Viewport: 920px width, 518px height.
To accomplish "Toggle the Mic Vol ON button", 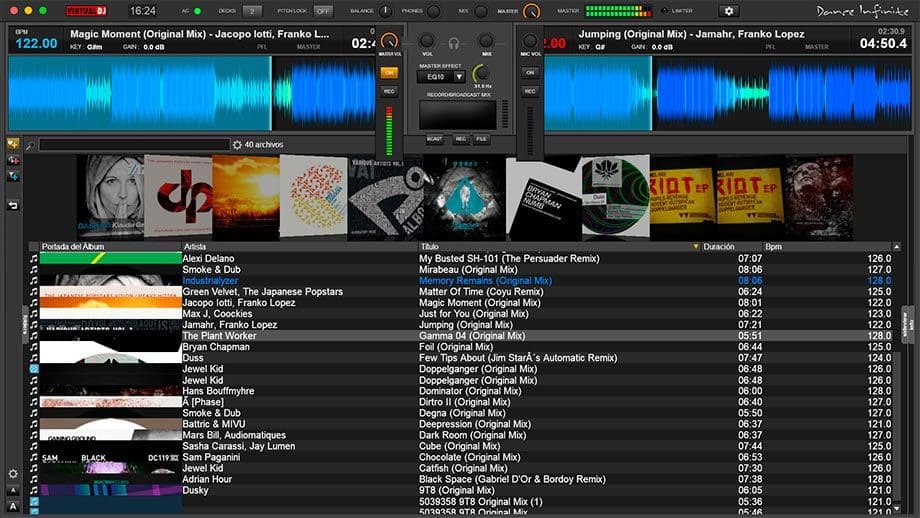I will coord(530,73).
